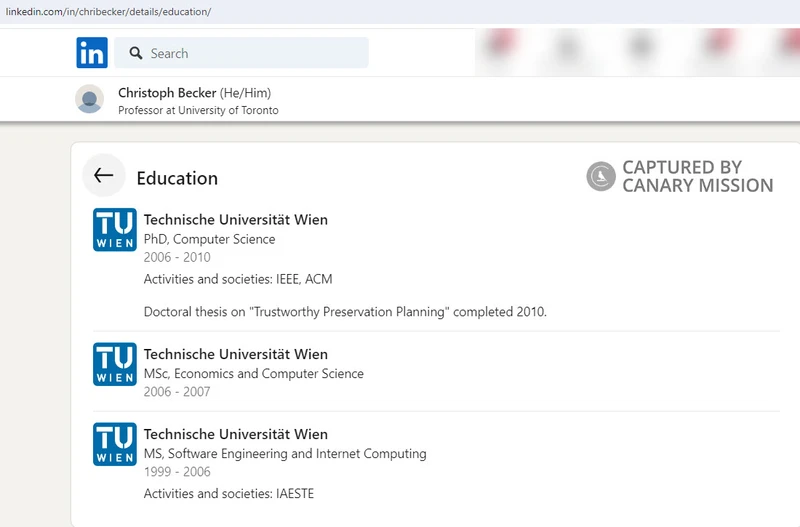
Task: Click the magnifier icon in the search box
Action: (136, 53)
